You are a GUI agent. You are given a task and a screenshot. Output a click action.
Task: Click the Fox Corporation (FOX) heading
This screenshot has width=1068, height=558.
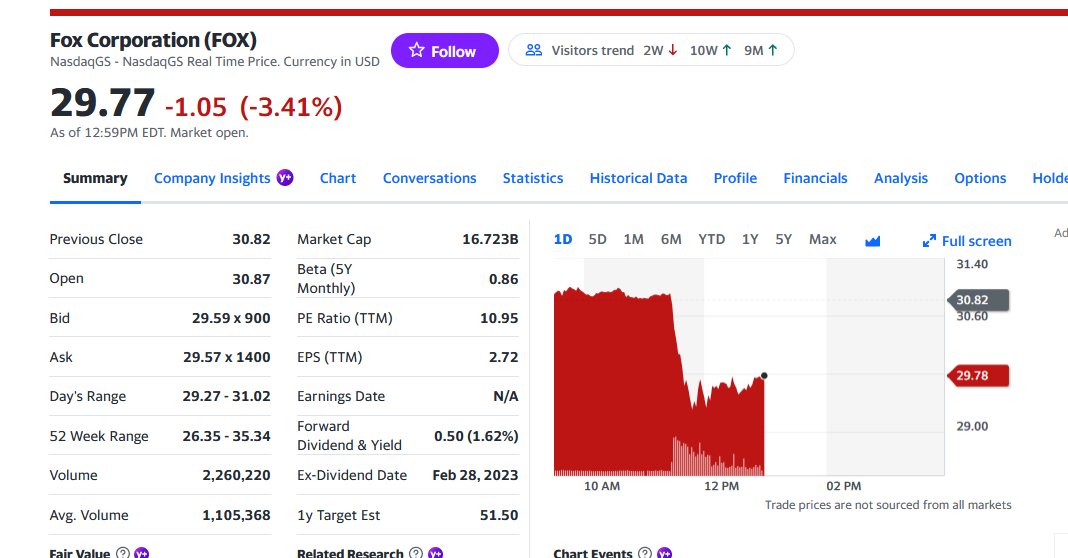click(x=153, y=40)
